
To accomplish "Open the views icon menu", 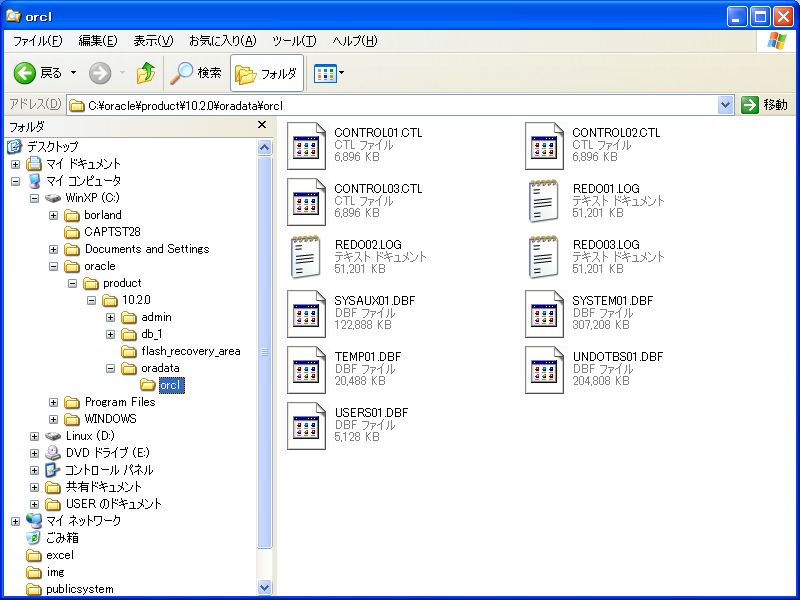I will click(x=329, y=73).
